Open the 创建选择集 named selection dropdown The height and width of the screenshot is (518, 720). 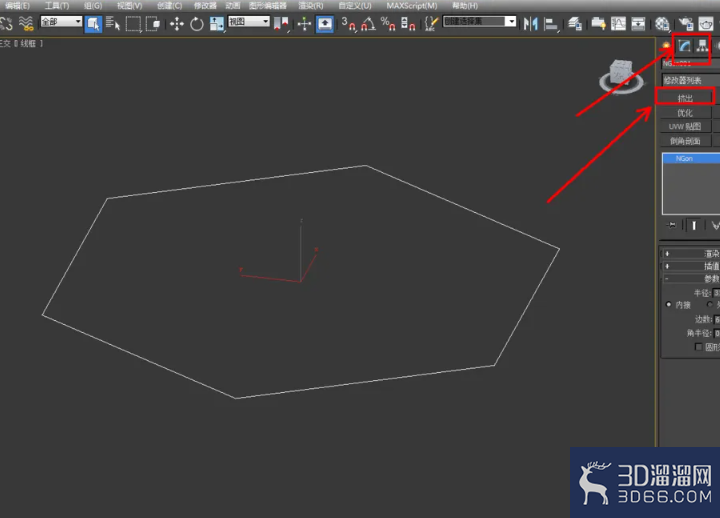tap(479, 22)
